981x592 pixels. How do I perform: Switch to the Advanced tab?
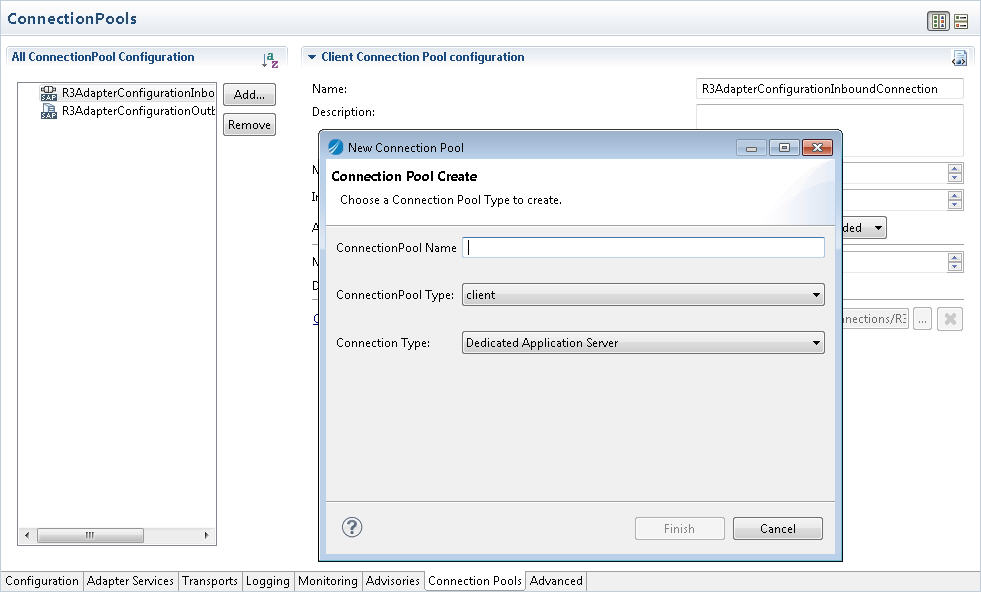(556, 581)
